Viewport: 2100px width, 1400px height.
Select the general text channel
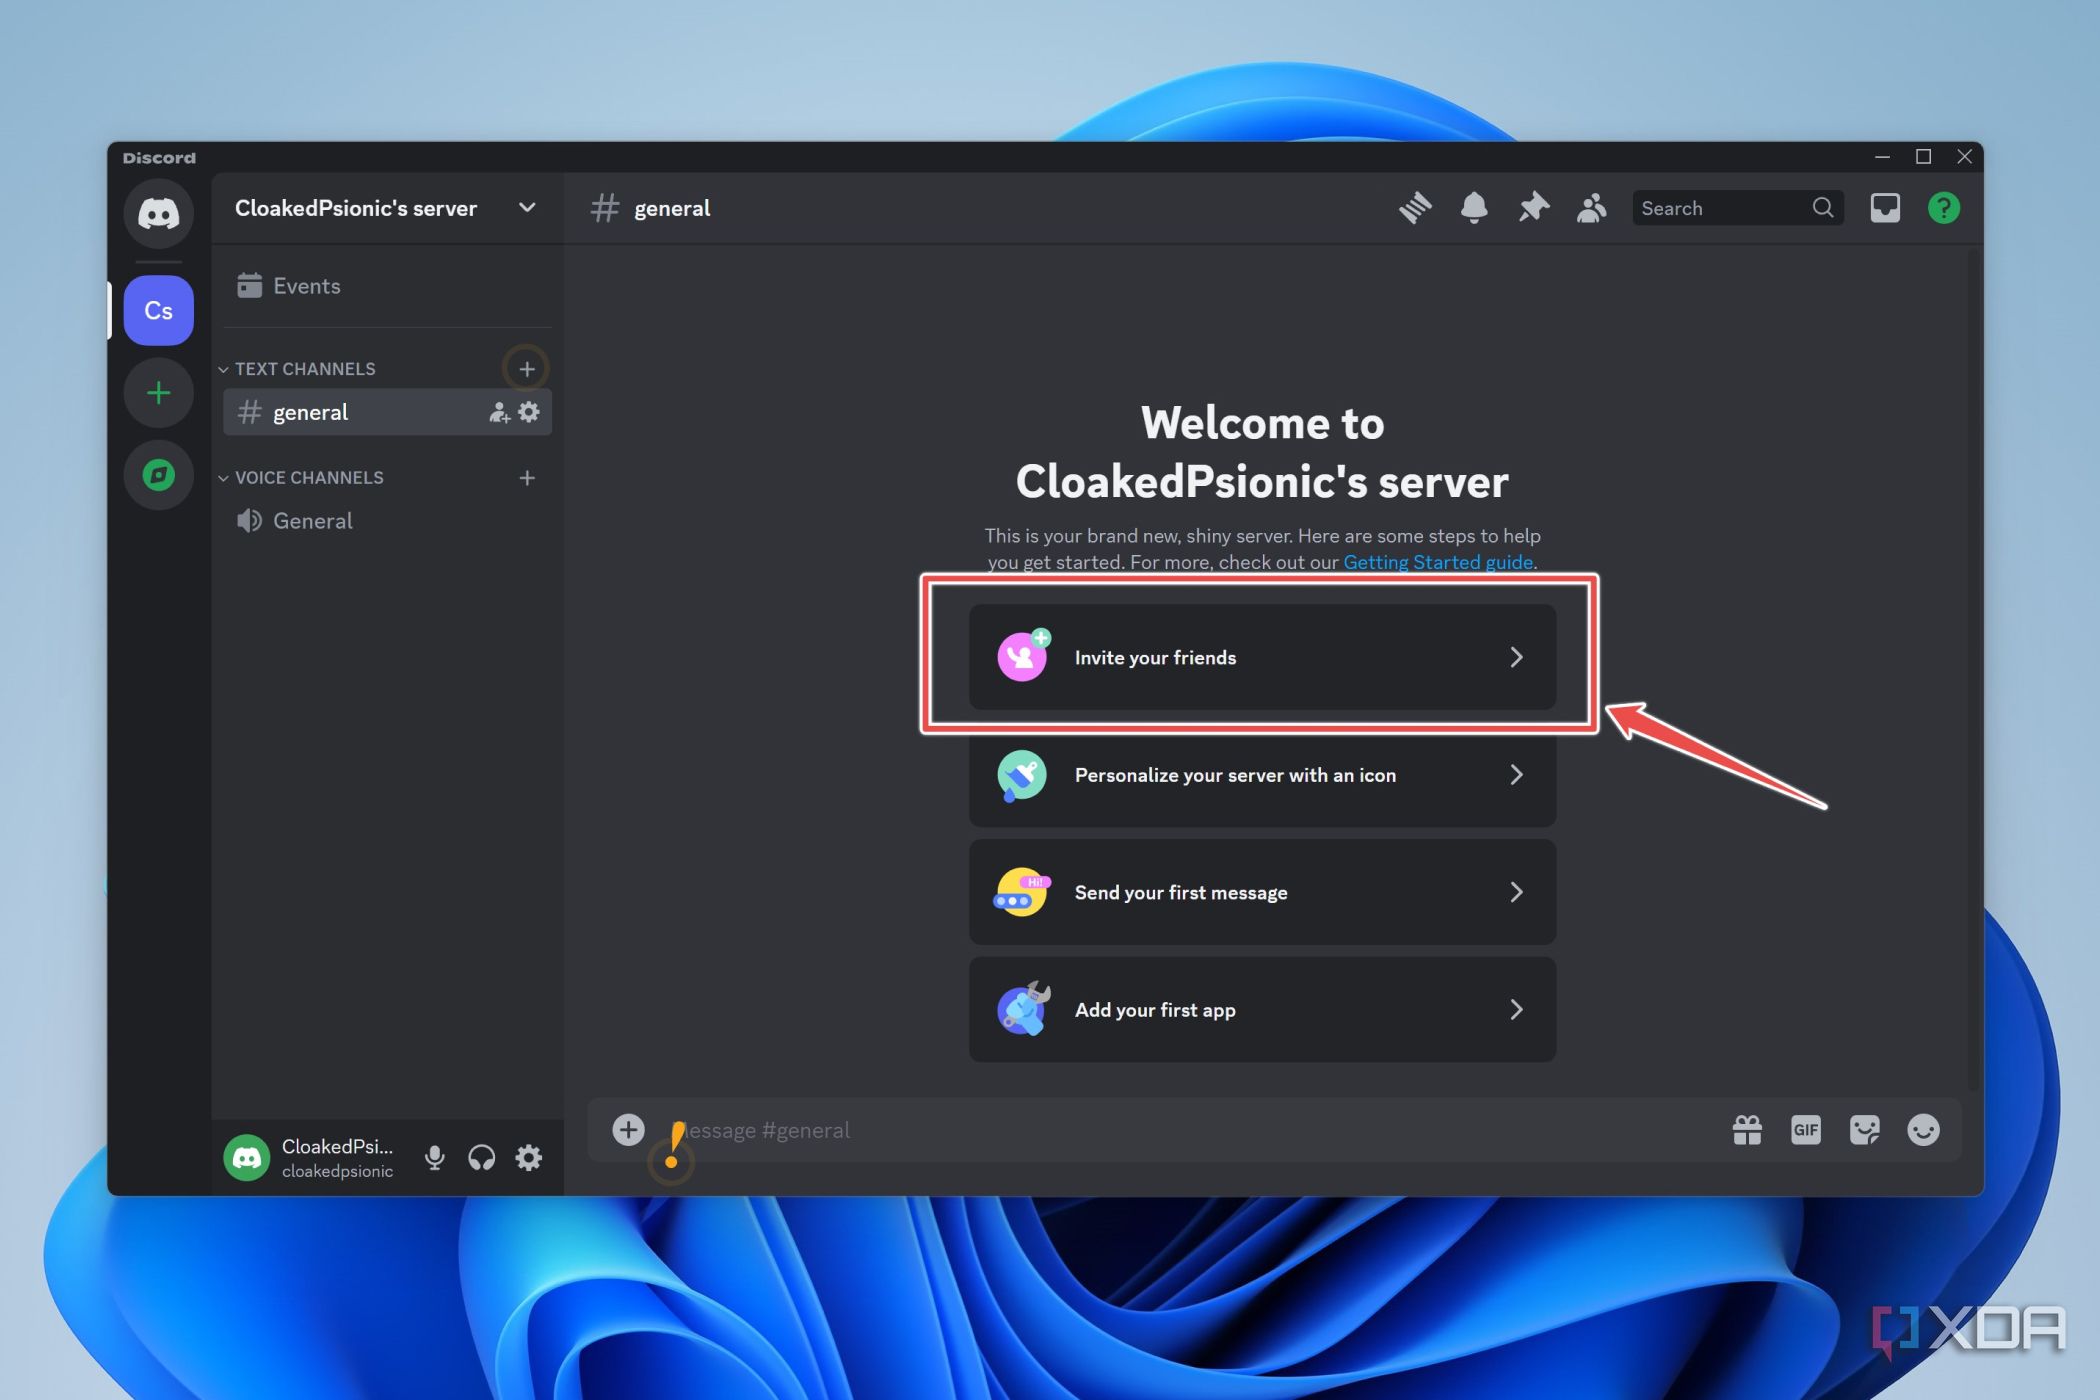tap(310, 411)
